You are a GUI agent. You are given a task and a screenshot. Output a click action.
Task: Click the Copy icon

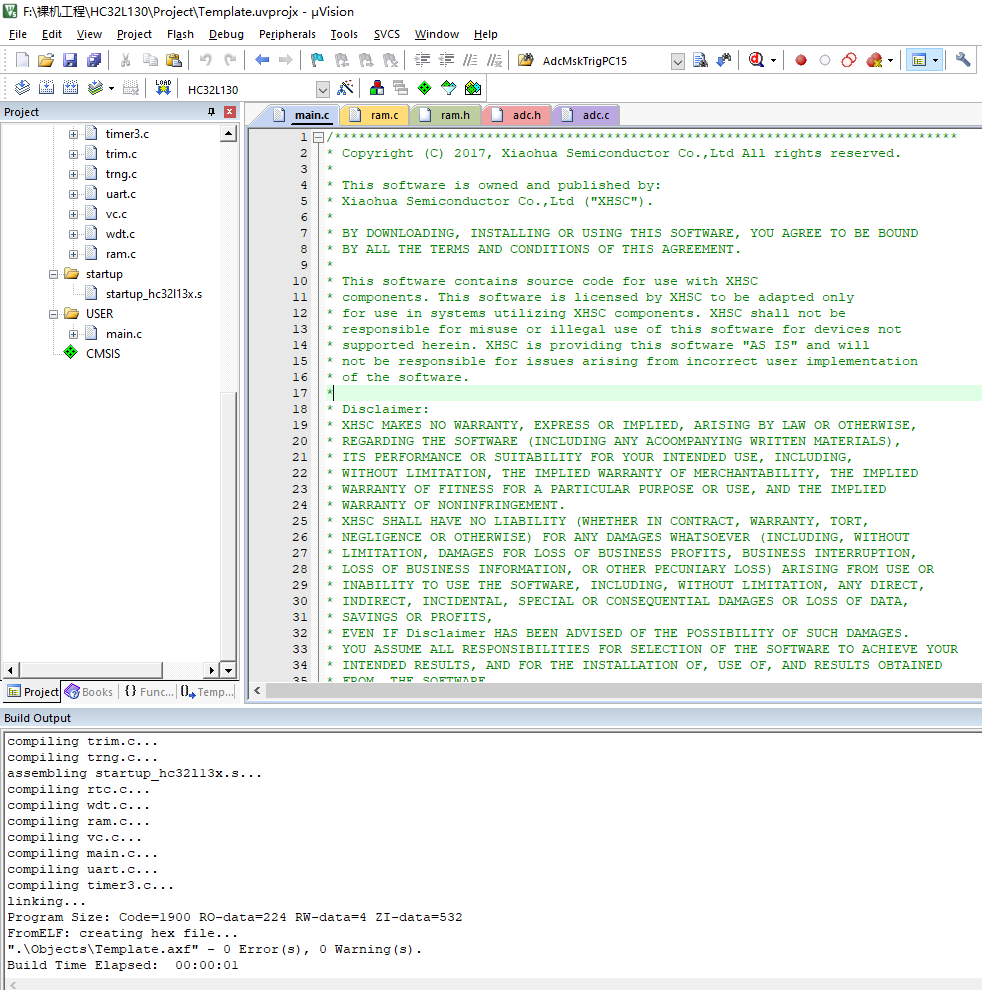(x=150, y=61)
